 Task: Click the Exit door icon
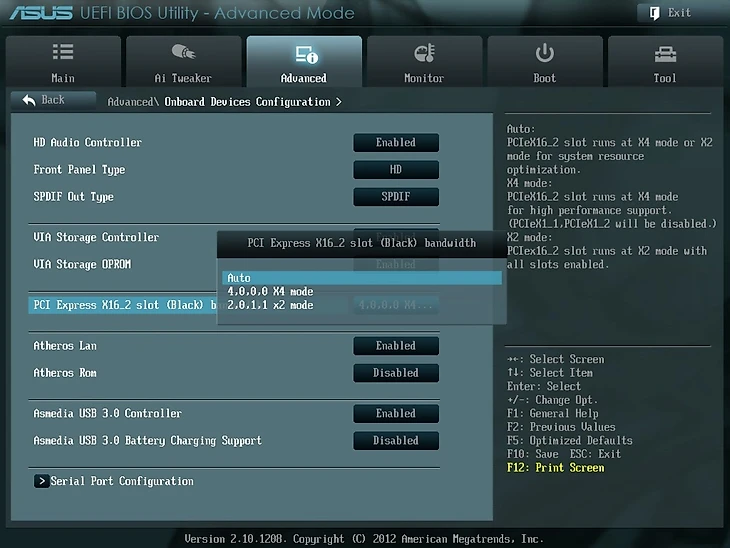654,13
